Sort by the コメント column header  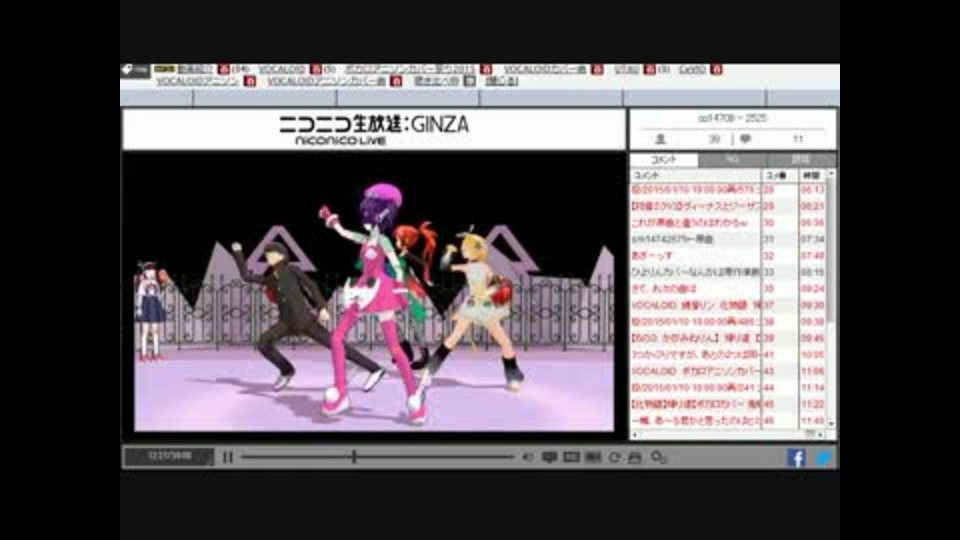coord(696,176)
